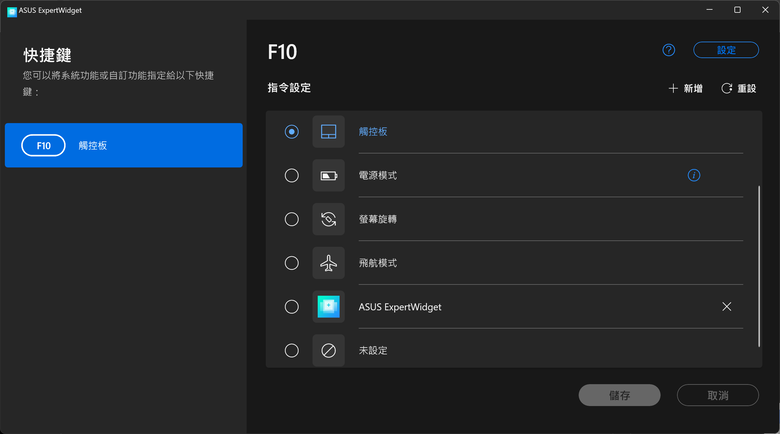
Task: Click the battery icon for 電源模式
Action: (x=328, y=176)
